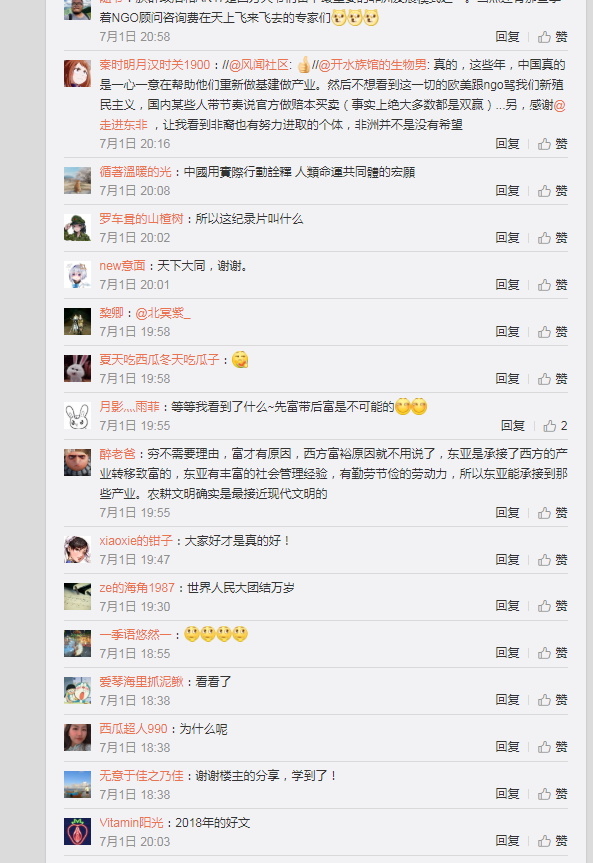Reply to 罗车昼的山楂树's documentary question
The image size is (593, 863).
click(x=507, y=237)
